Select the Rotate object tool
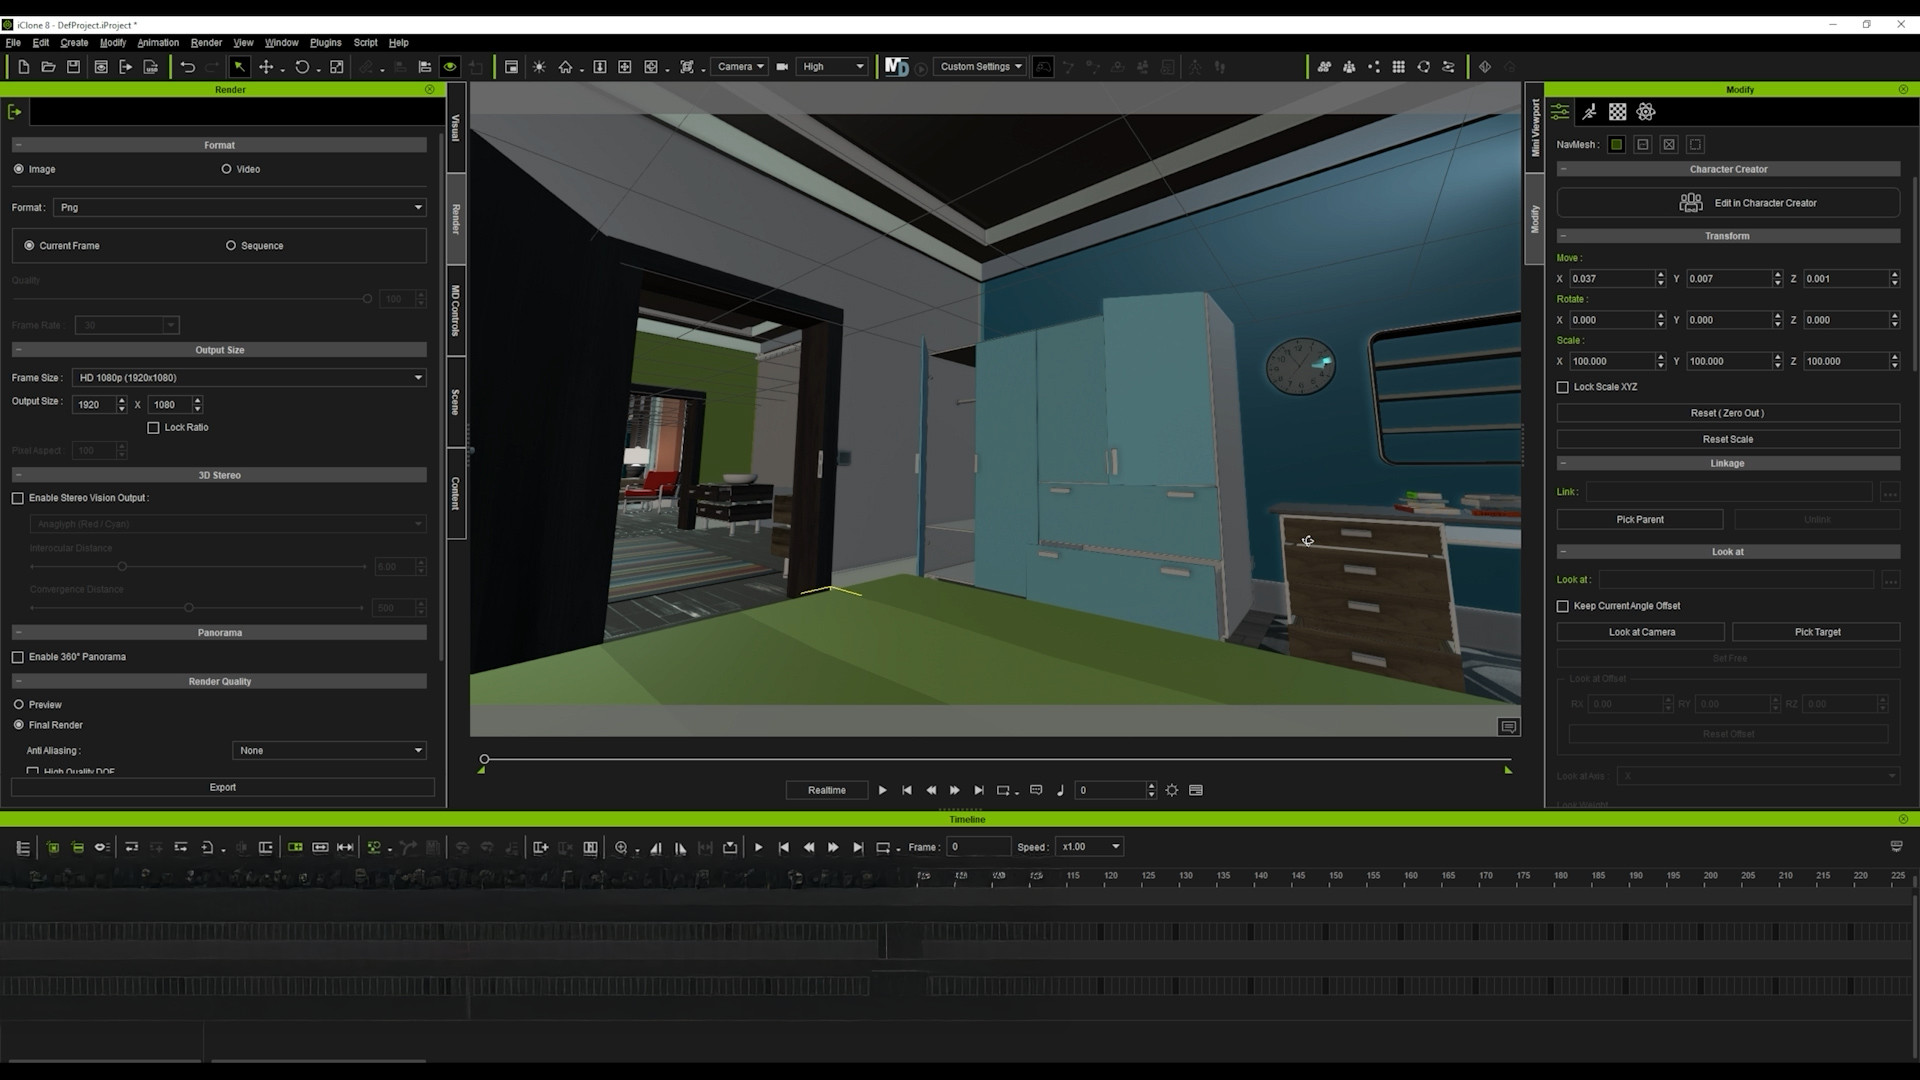Screen dimensions: 1920x1080 (302, 67)
